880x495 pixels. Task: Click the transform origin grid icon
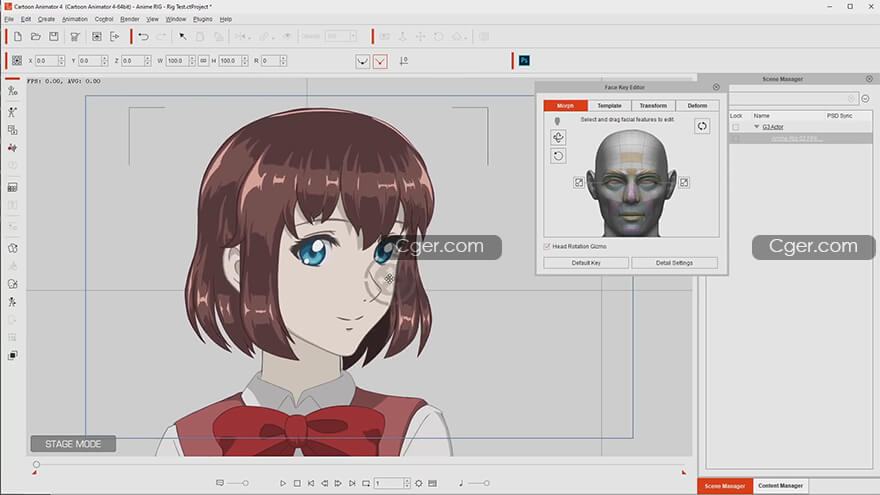coord(17,61)
